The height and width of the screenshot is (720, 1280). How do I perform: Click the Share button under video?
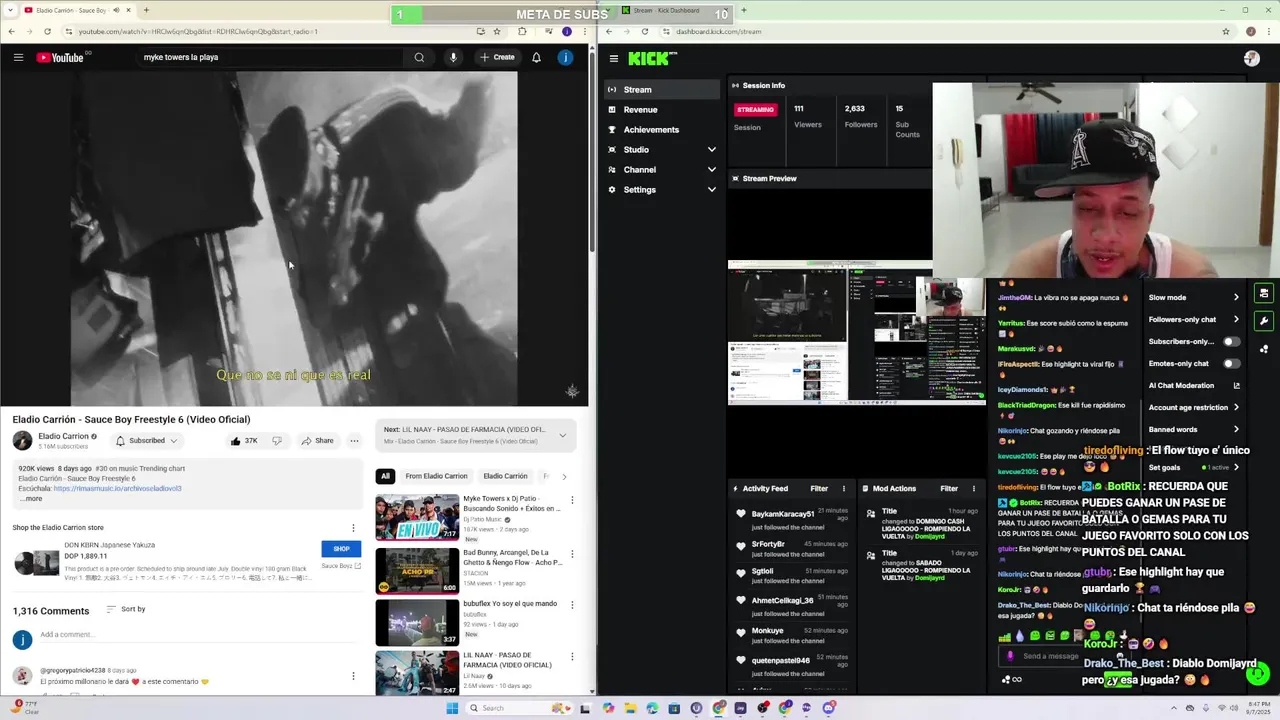click(317, 441)
